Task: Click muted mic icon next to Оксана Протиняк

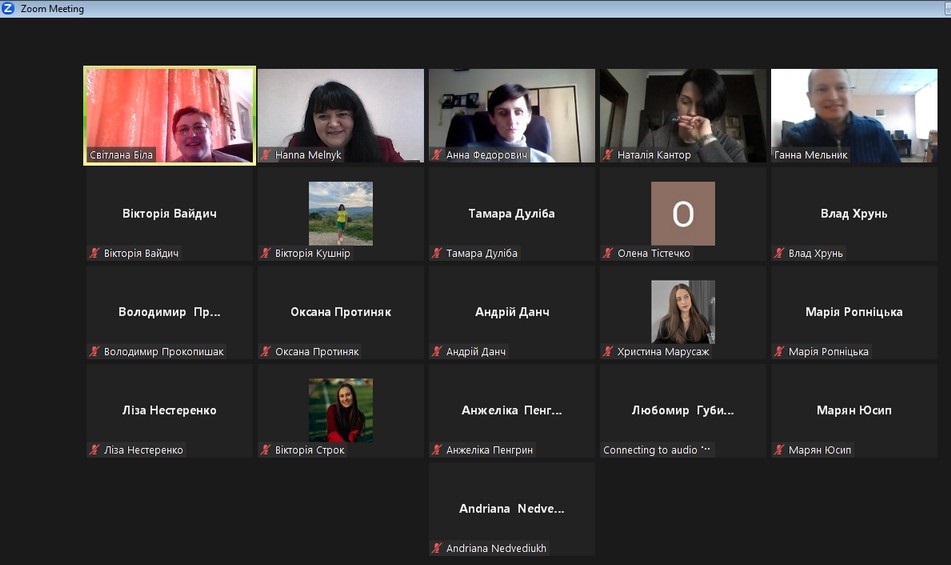Action: pos(266,352)
